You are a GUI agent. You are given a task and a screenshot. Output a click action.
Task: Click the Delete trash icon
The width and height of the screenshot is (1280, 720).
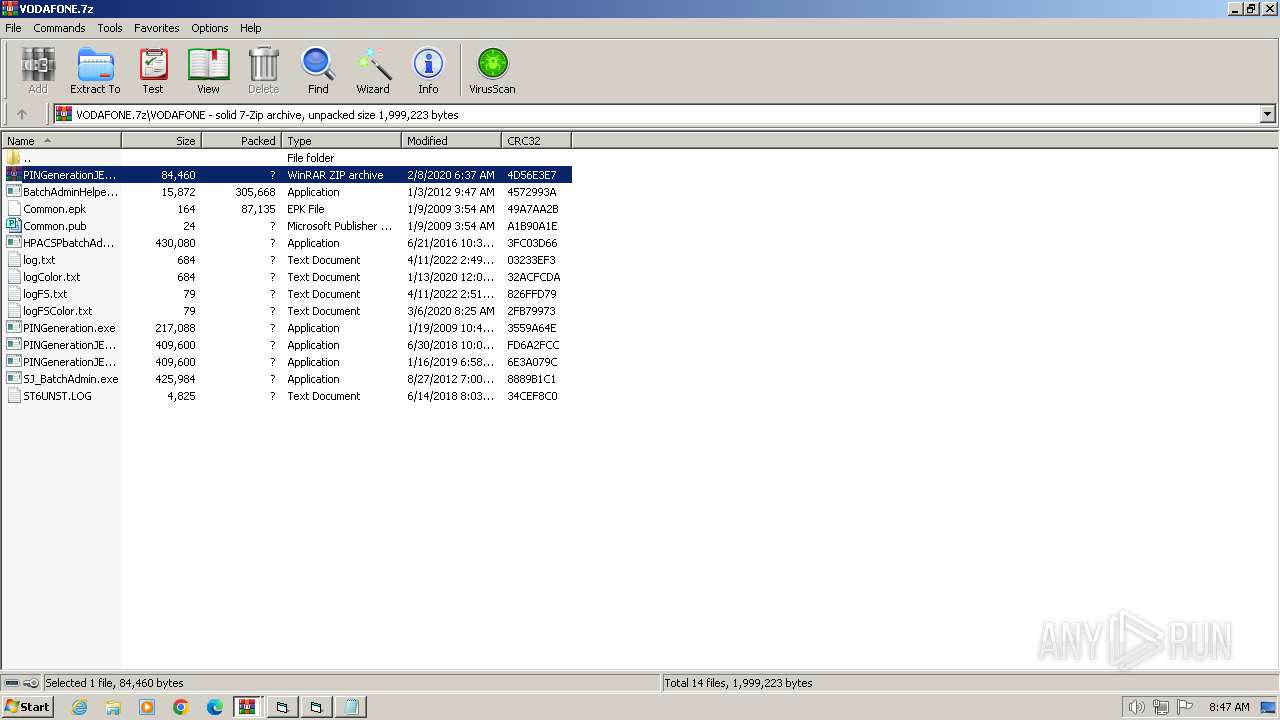263,71
